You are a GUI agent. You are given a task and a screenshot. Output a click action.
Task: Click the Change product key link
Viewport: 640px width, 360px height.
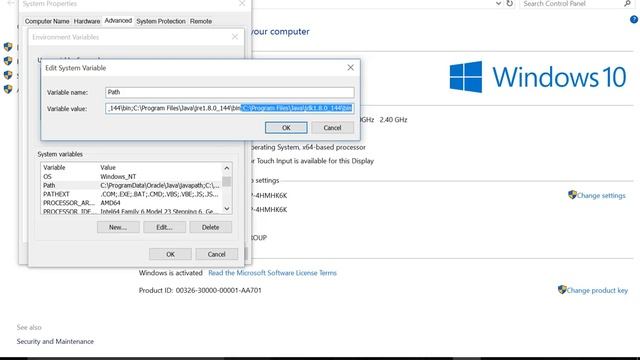click(597, 290)
